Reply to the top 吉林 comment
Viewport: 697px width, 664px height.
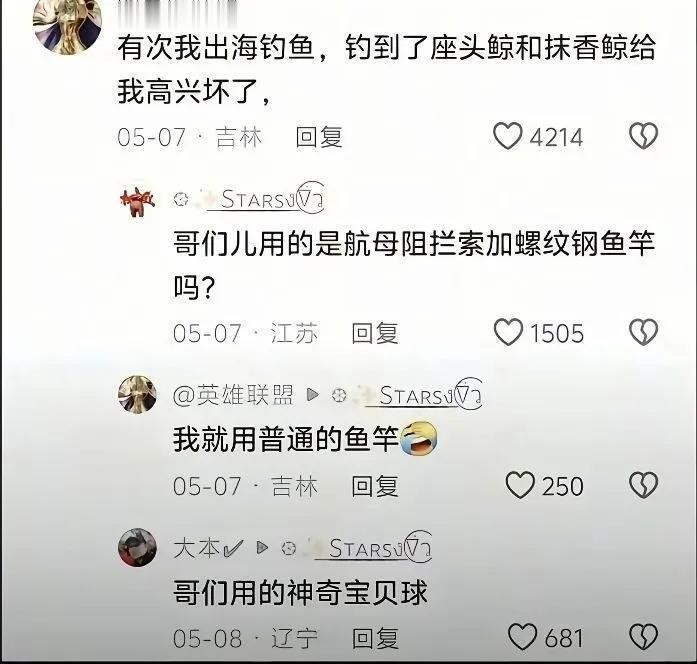(319, 137)
